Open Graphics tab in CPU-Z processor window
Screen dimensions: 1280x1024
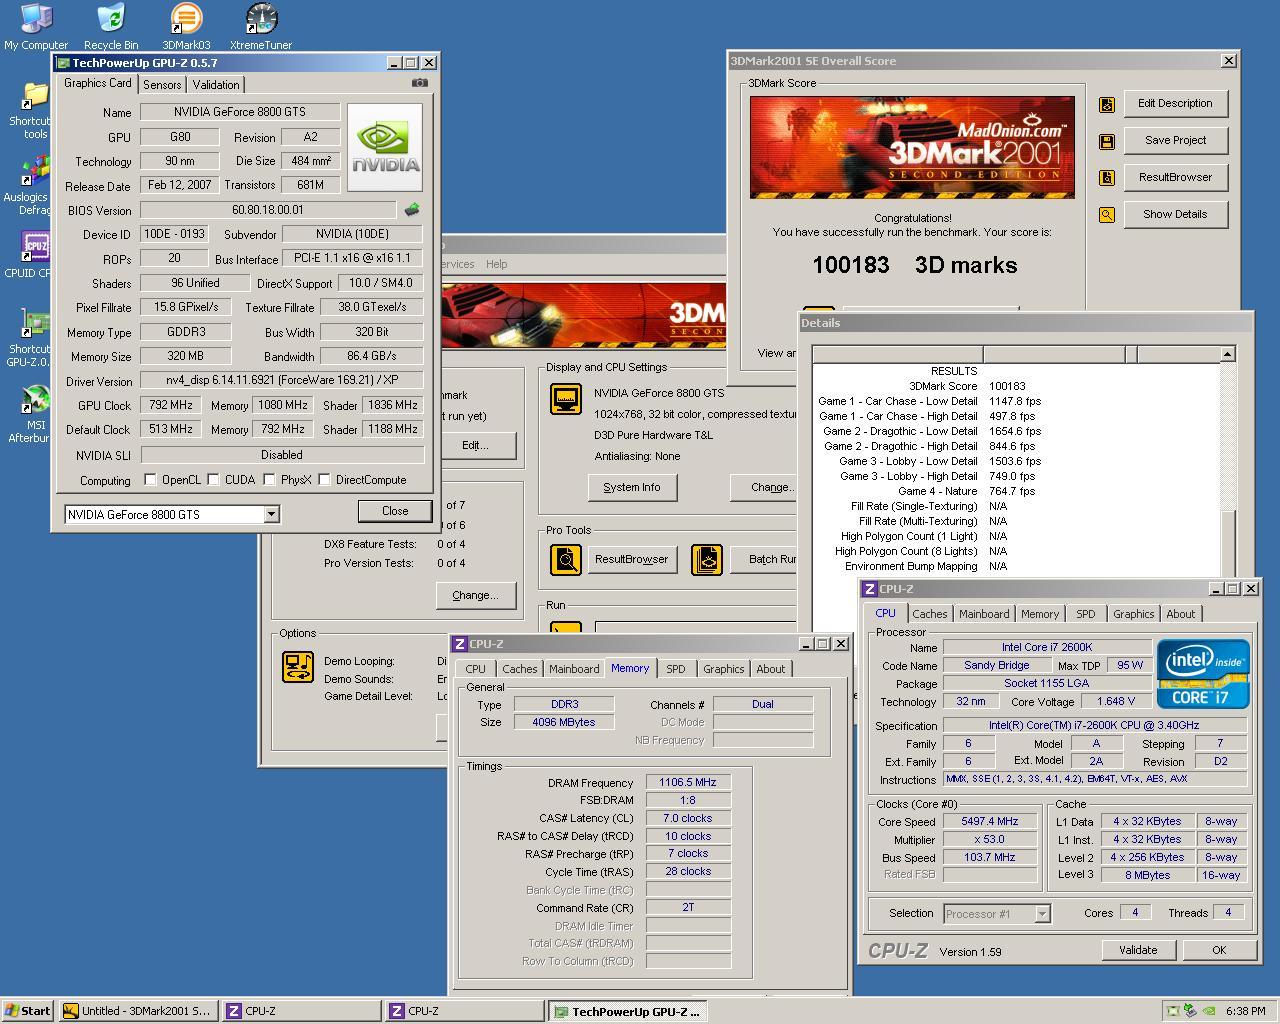(x=1133, y=614)
